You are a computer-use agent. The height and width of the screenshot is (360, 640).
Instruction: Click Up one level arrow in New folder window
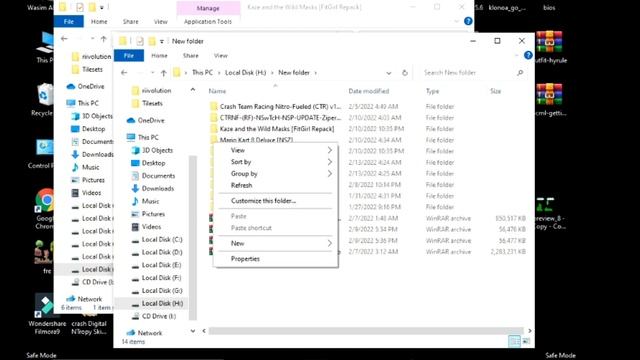[164, 73]
